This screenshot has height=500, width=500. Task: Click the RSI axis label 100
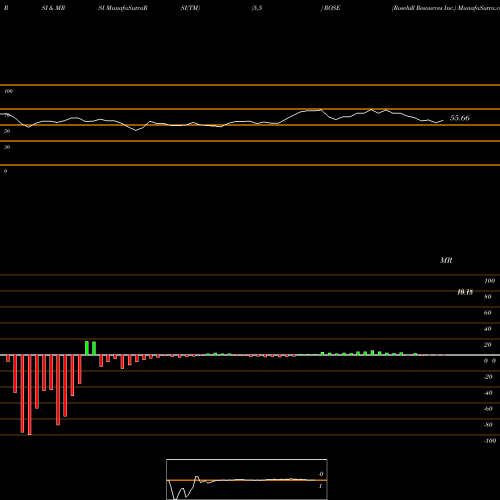click(x=8, y=91)
